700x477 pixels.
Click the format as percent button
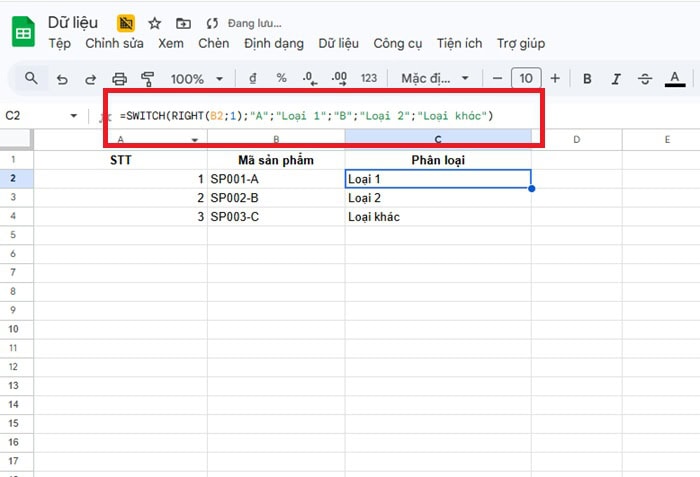click(281, 78)
